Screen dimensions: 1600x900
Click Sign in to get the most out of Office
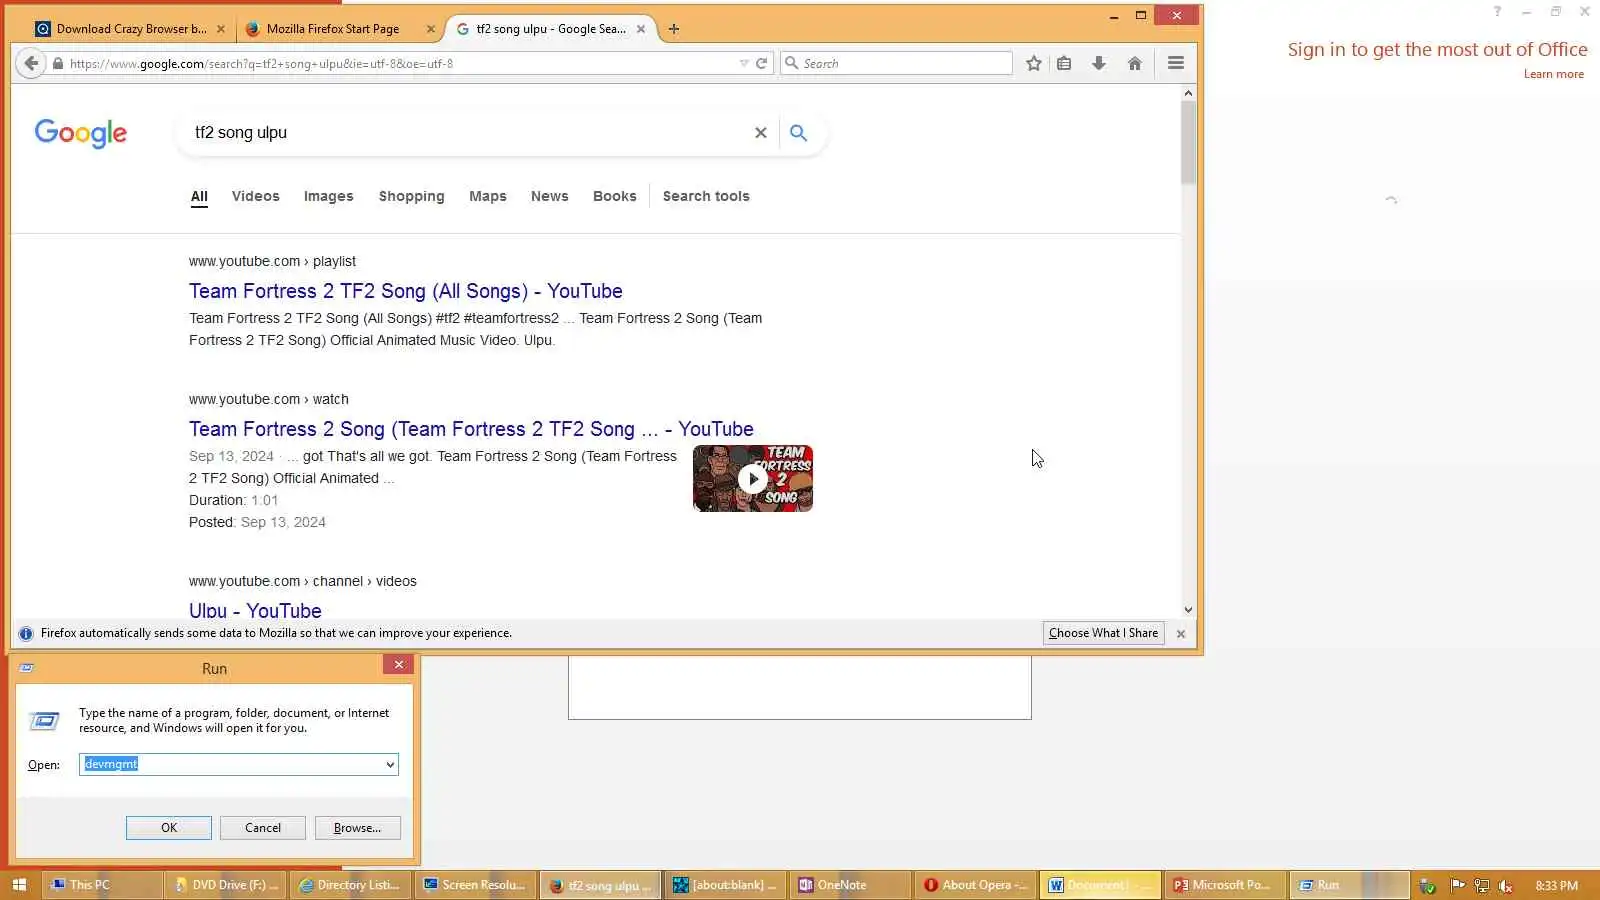click(x=1437, y=49)
